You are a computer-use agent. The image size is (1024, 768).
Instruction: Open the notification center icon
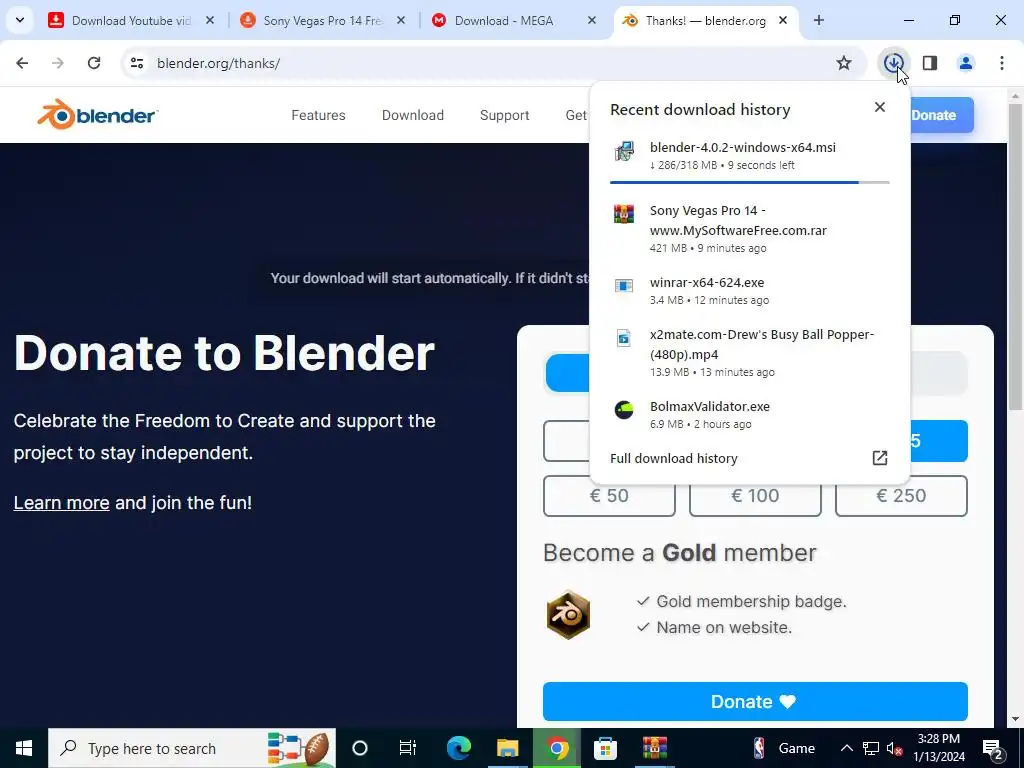pyautogui.click(x=993, y=748)
